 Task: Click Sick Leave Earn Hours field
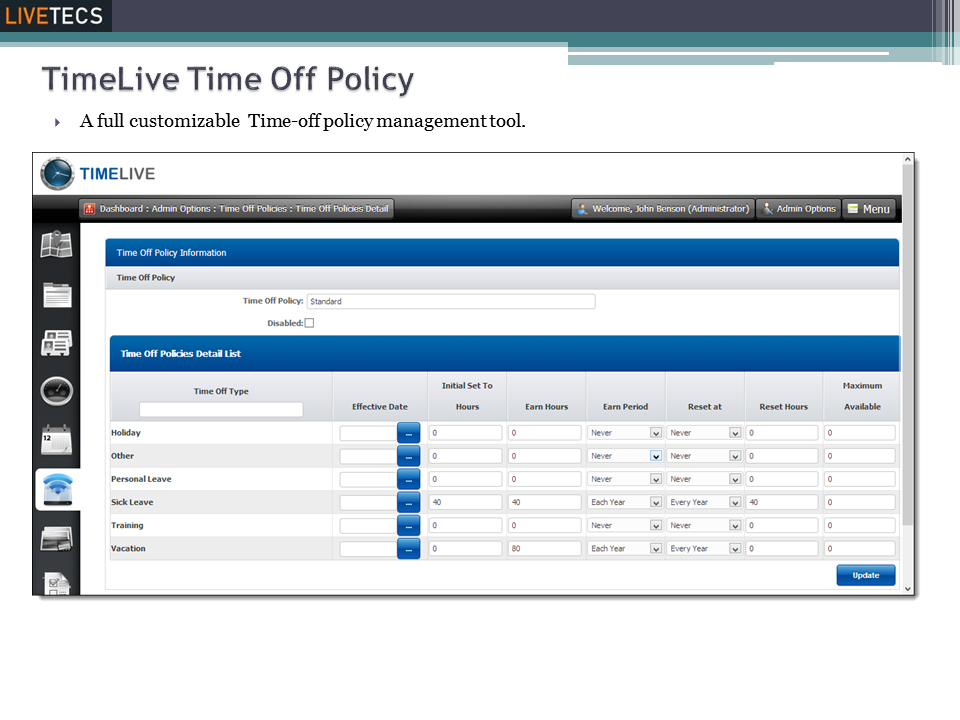coord(544,502)
